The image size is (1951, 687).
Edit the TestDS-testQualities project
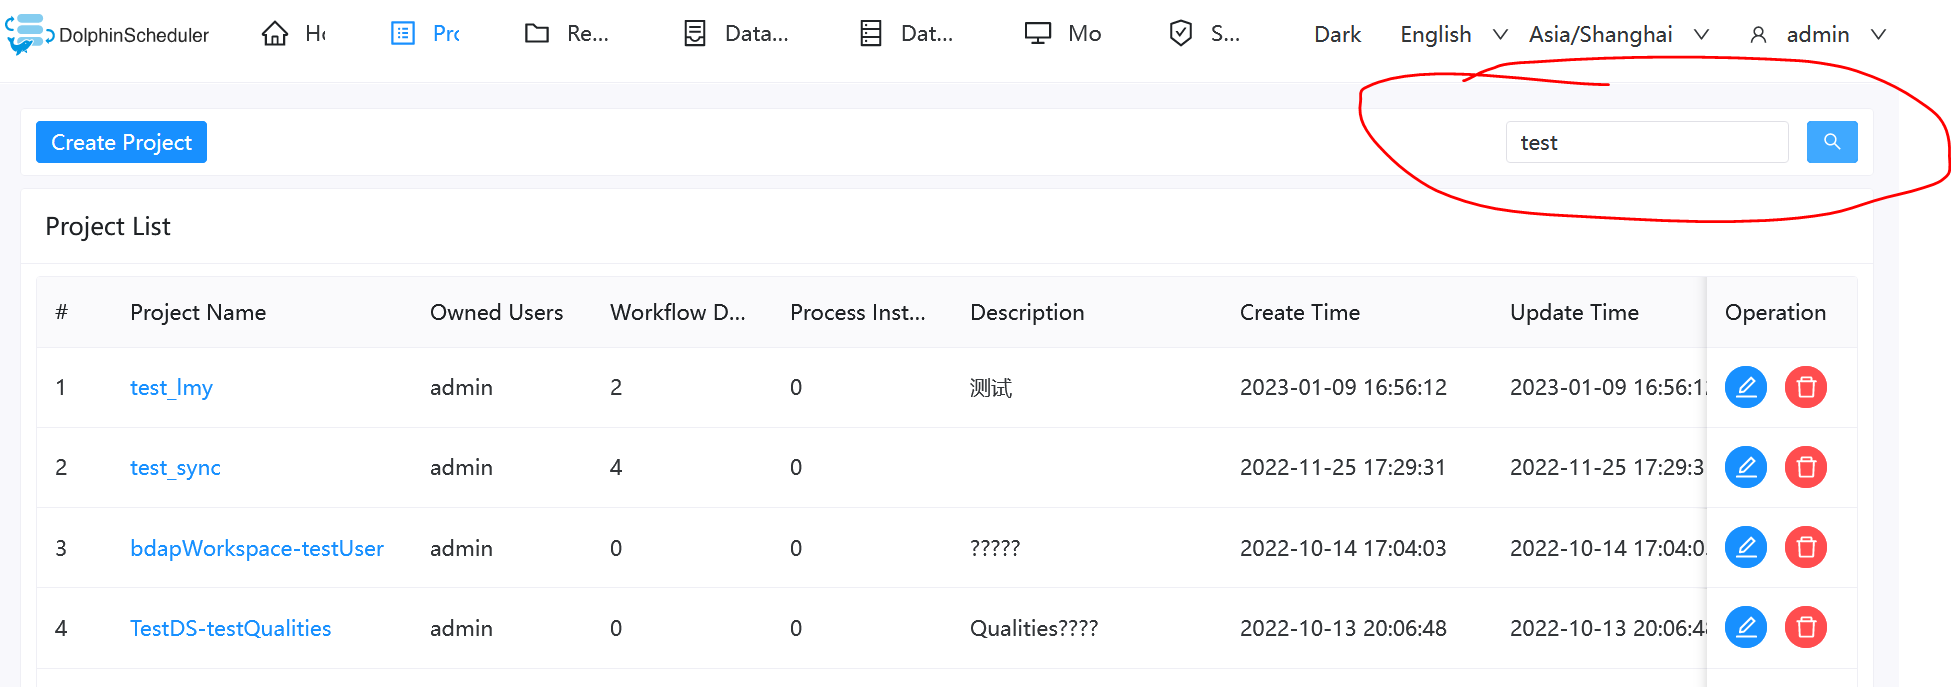[1745, 627]
